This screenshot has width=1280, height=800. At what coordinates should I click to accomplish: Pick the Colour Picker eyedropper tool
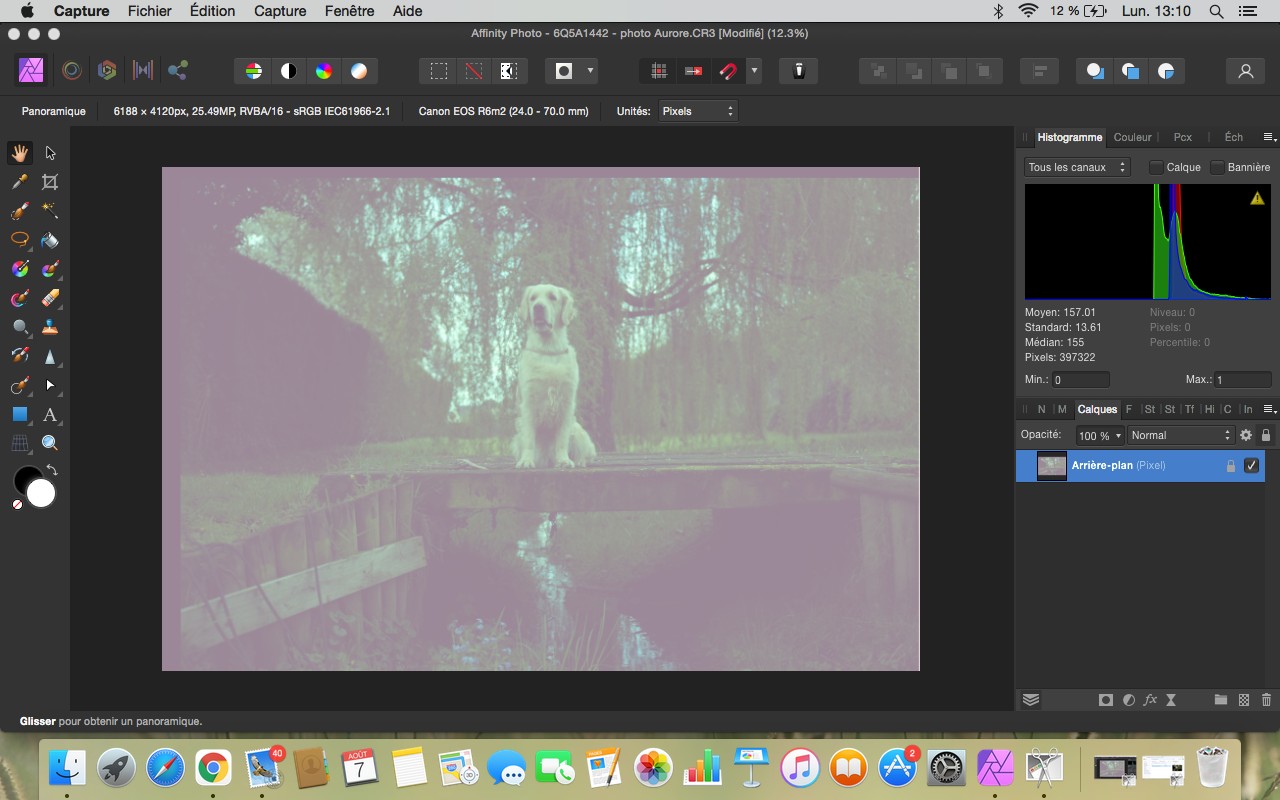(19, 182)
